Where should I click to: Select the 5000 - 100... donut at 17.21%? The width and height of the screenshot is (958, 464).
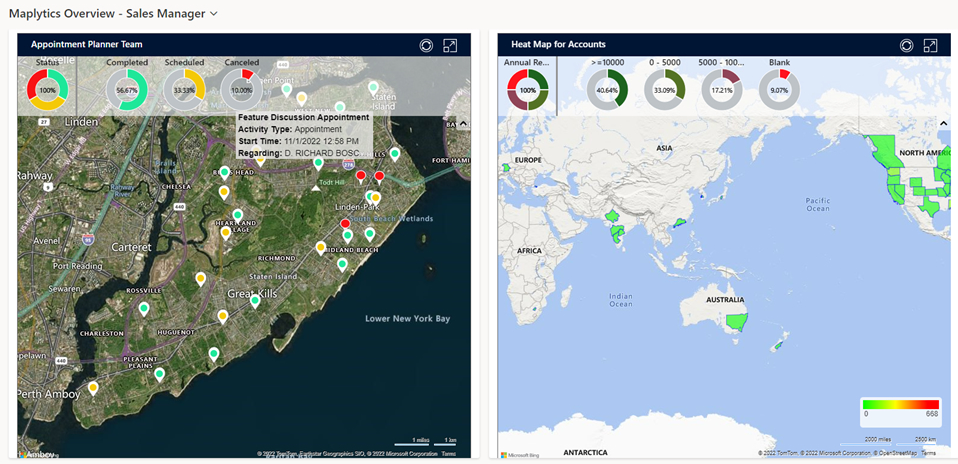point(722,89)
